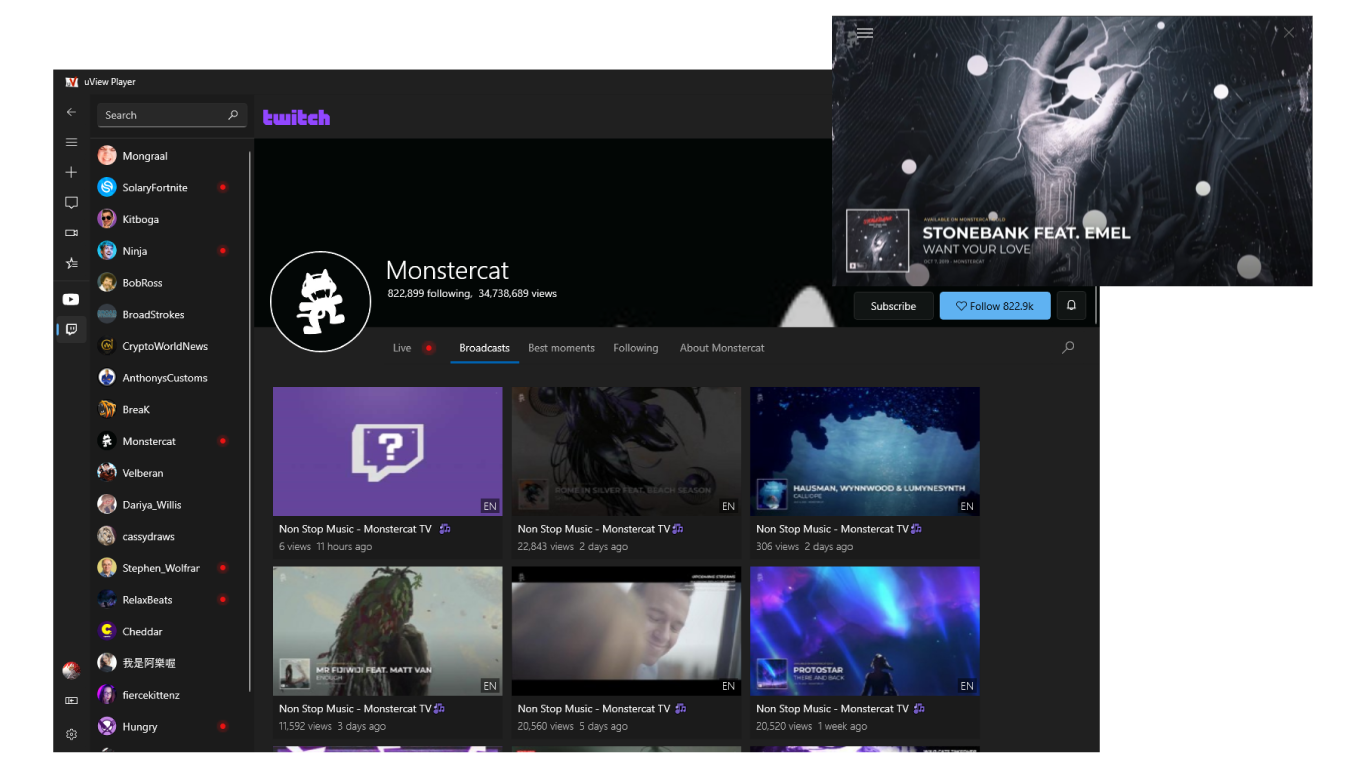1366x768 pixels.
Task: Open the Following tab
Action: pyautogui.click(x=636, y=348)
